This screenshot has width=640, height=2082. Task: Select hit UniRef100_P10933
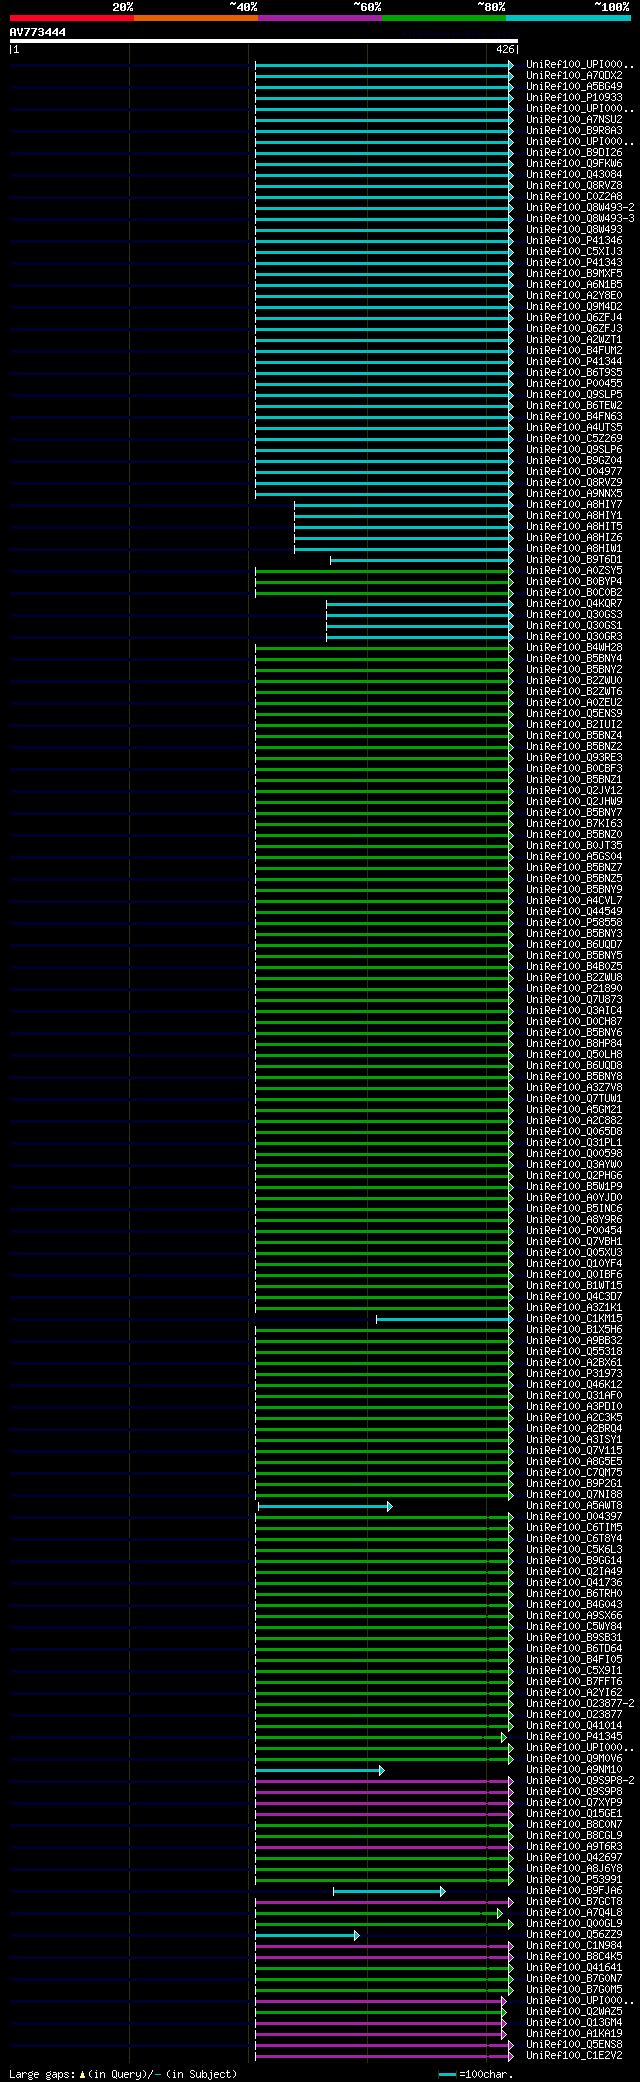[x=574, y=98]
